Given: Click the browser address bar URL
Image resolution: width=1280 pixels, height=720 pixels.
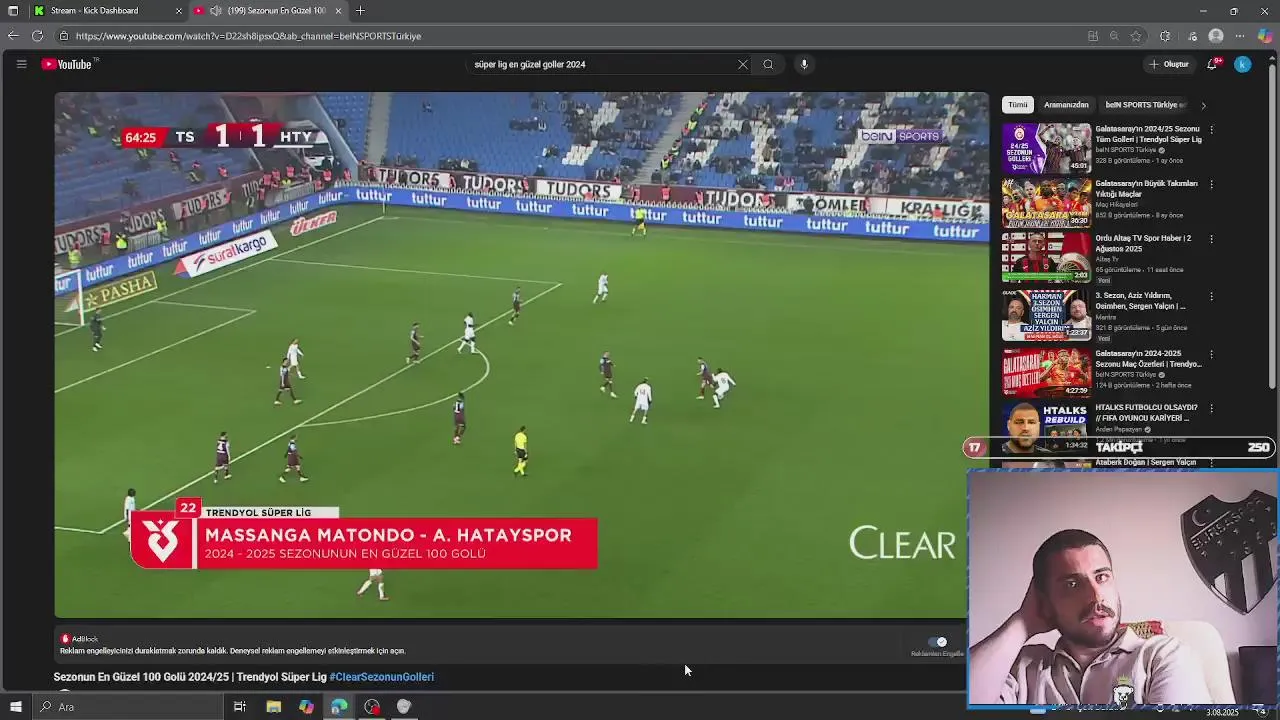Looking at the screenshot, I should pos(248,36).
